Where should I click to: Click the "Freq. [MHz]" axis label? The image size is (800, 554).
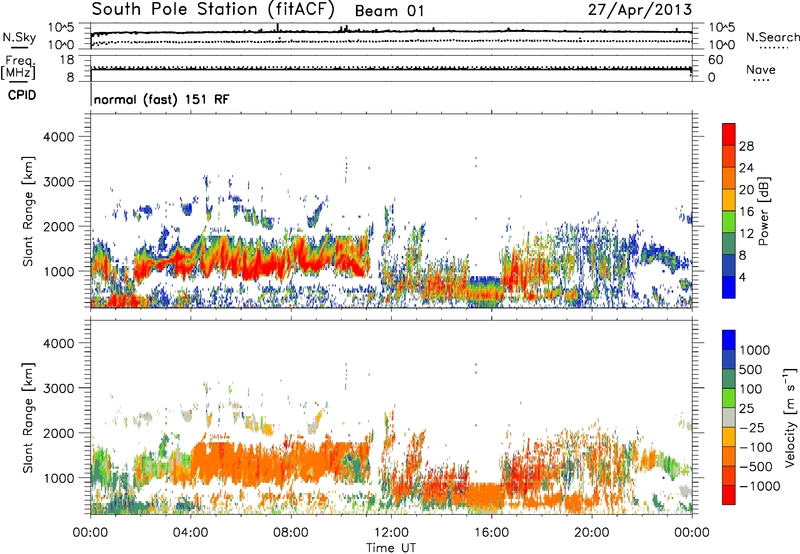click(18, 67)
